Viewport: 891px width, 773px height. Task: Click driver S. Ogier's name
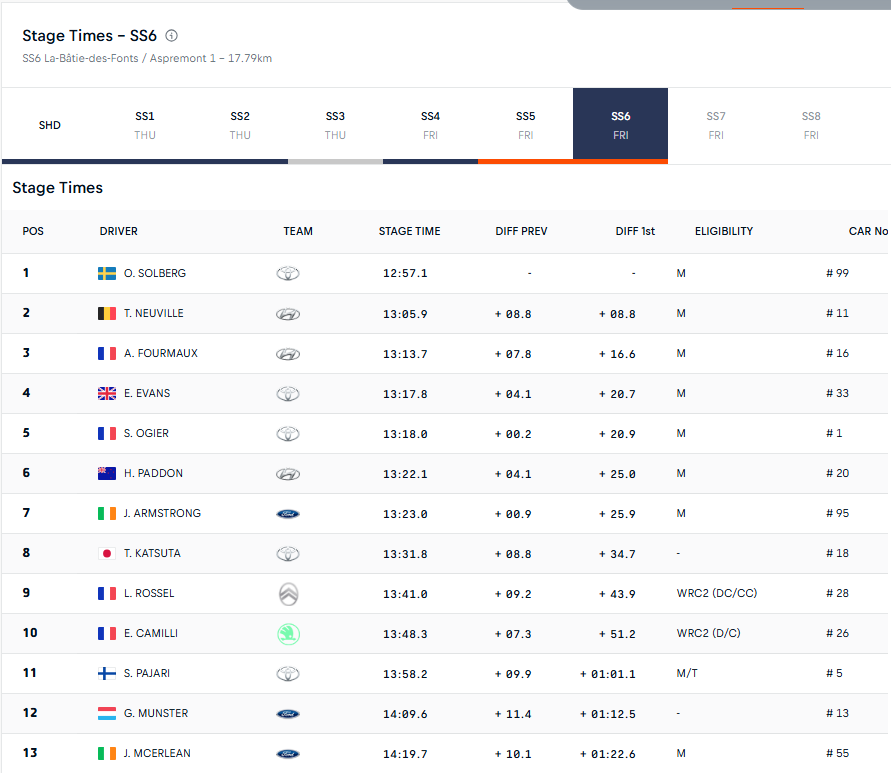pos(147,433)
